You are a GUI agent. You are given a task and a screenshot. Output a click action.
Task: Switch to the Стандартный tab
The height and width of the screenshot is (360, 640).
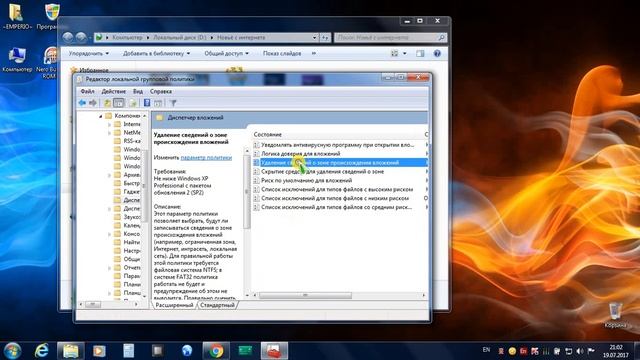pos(218,305)
